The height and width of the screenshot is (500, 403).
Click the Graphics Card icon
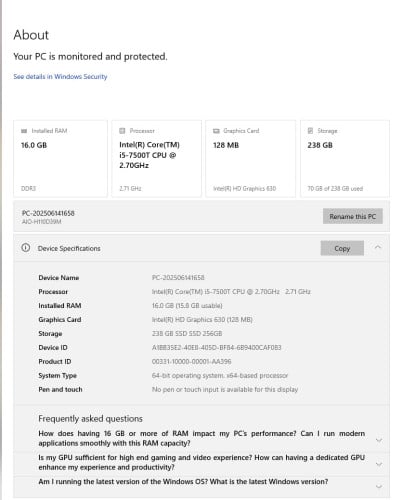tap(216, 131)
